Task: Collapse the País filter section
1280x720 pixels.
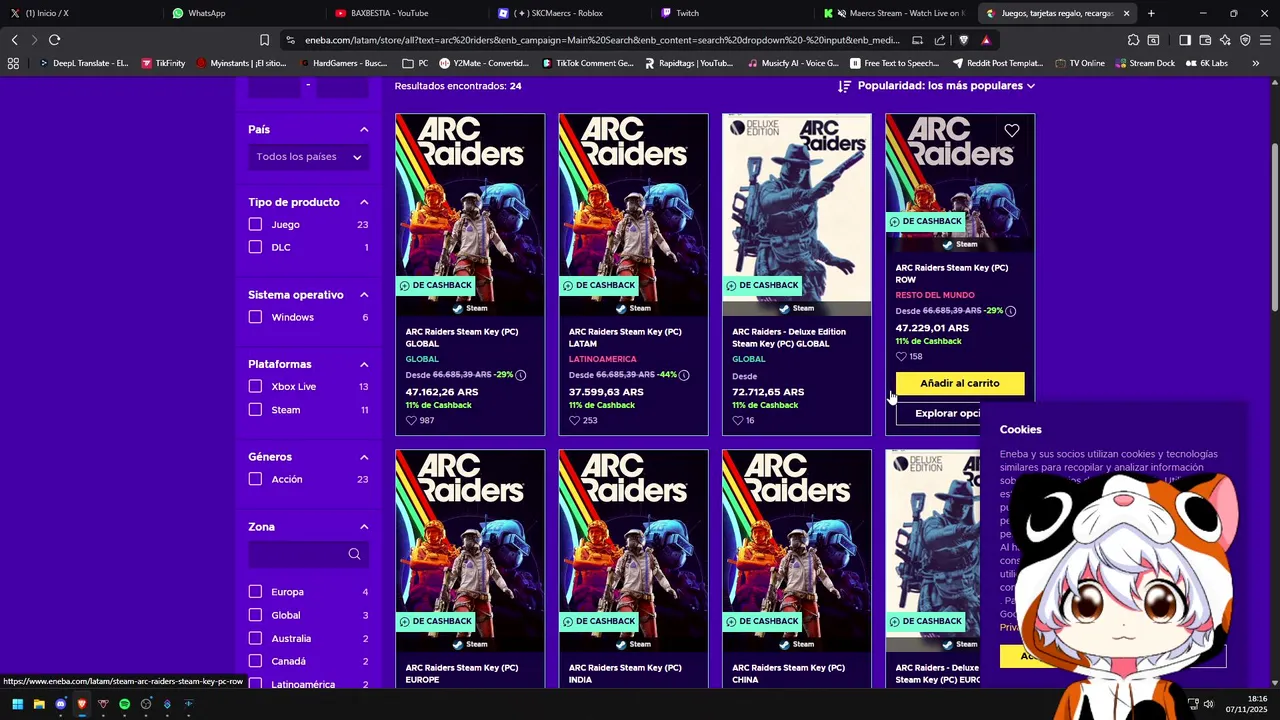Action: (x=364, y=130)
